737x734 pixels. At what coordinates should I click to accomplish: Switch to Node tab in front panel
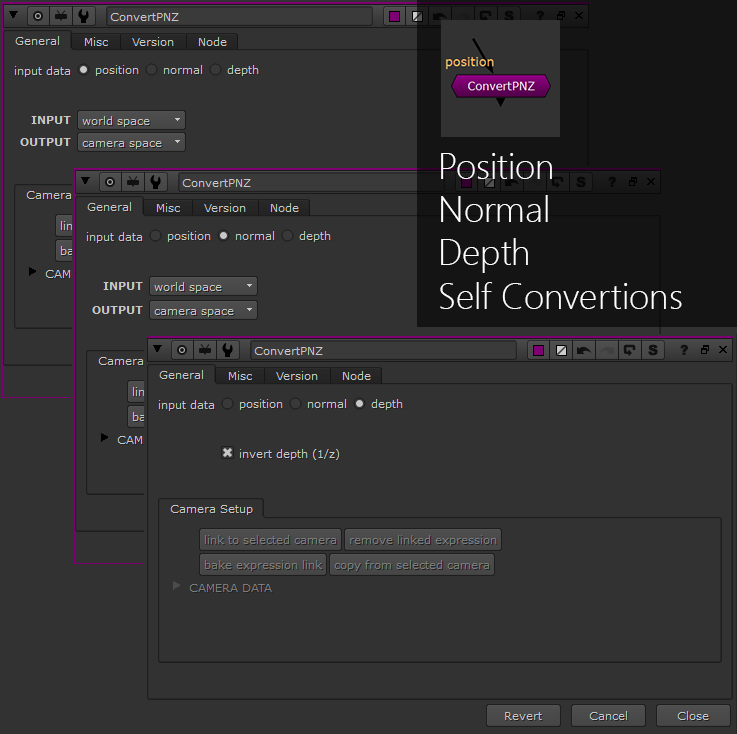(356, 376)
